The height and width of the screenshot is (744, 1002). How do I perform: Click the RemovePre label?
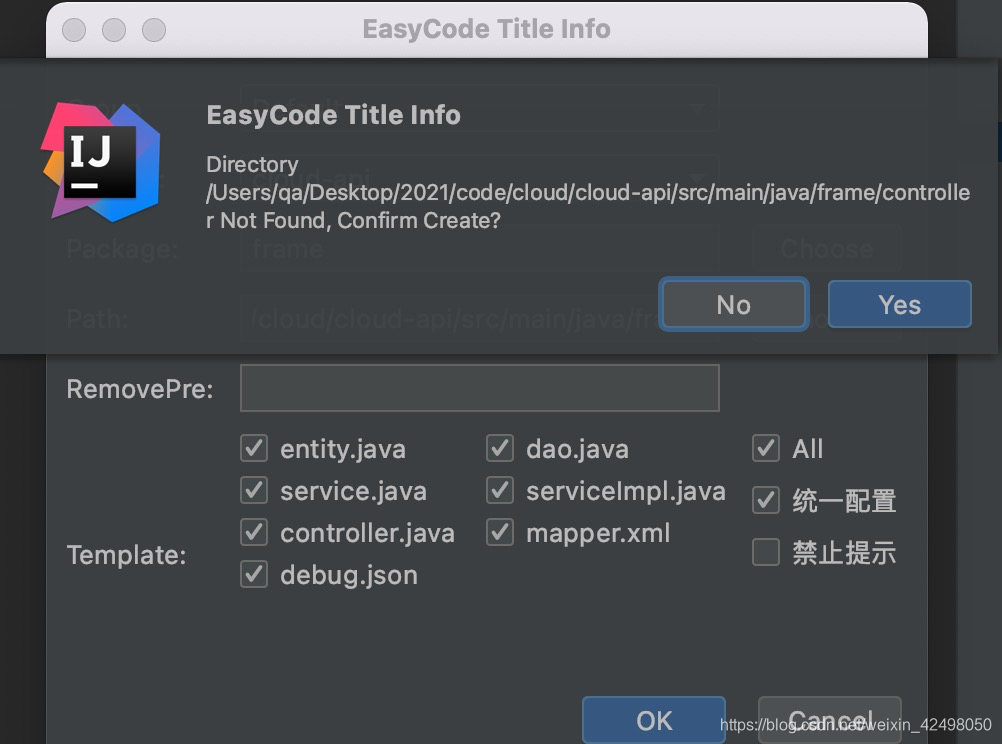[140, 389]
